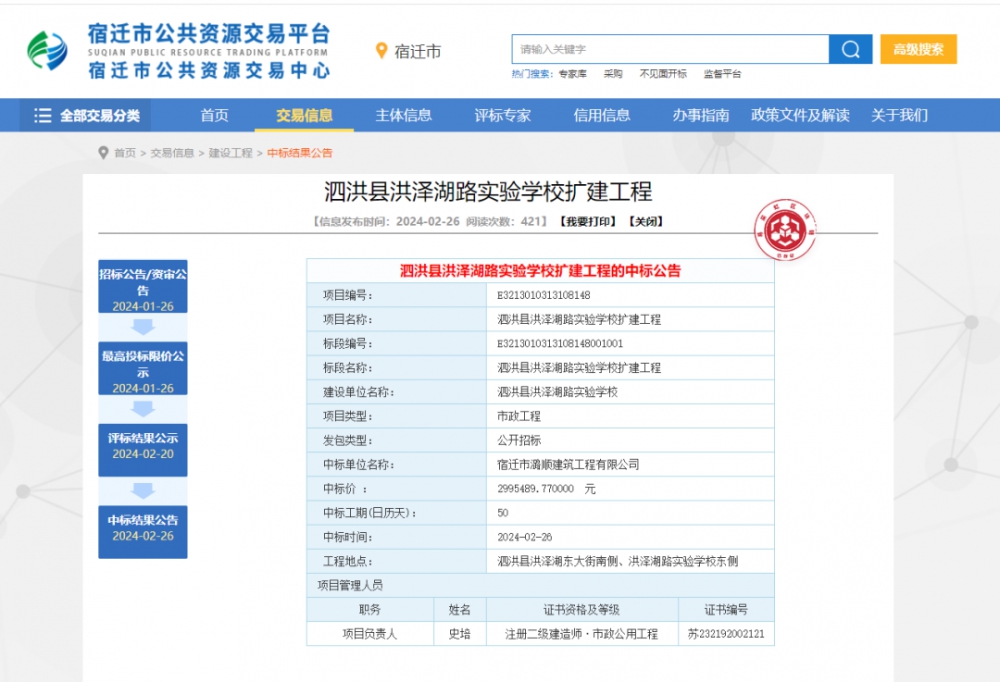
Task: Click contract type value 公开招标
Action: [x=518, y=441]
